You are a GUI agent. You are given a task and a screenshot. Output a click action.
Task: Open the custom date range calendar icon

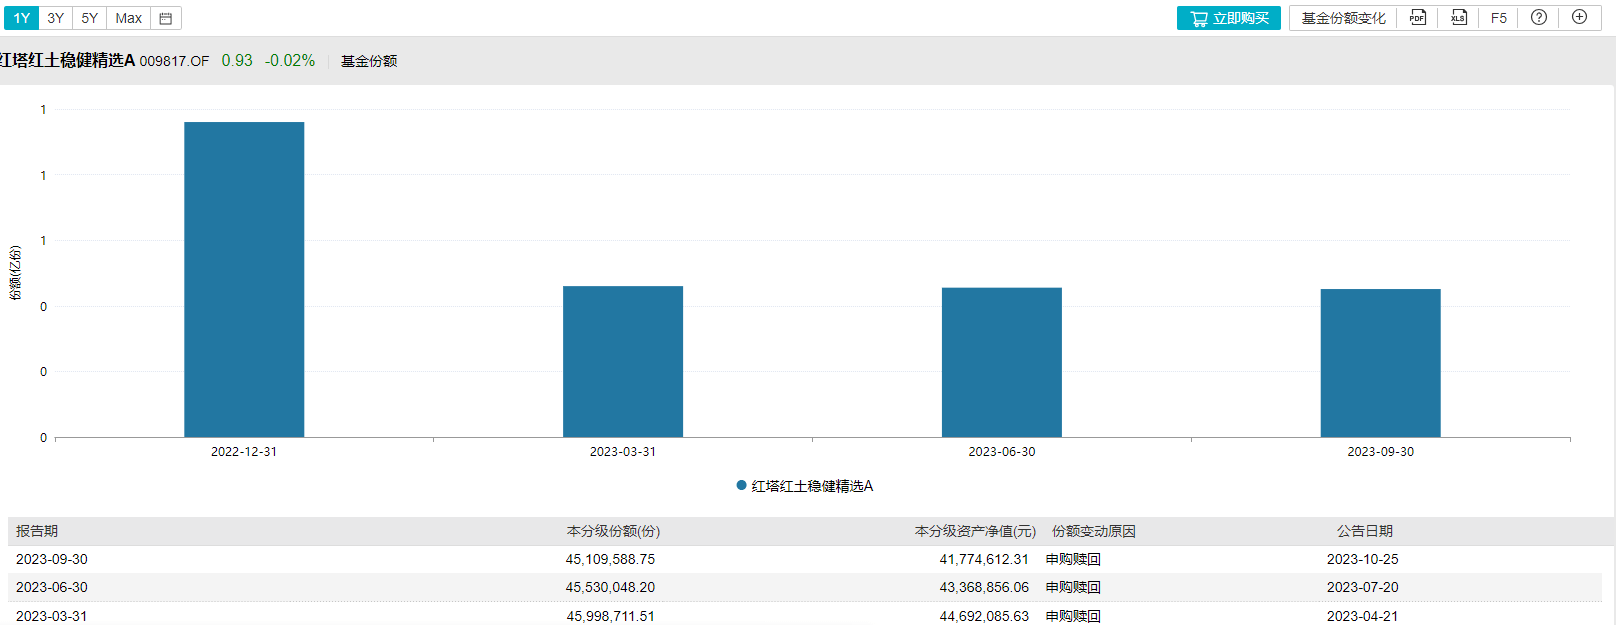tap(166, 18)
